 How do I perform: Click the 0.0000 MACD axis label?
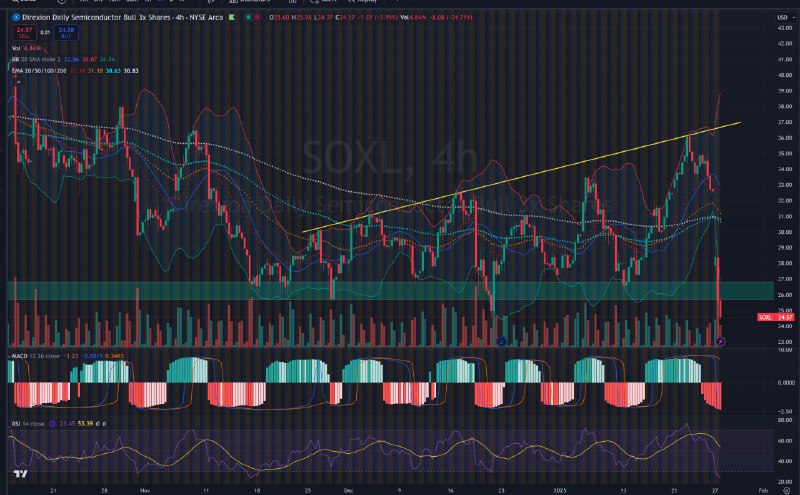(x=786, y=382)
